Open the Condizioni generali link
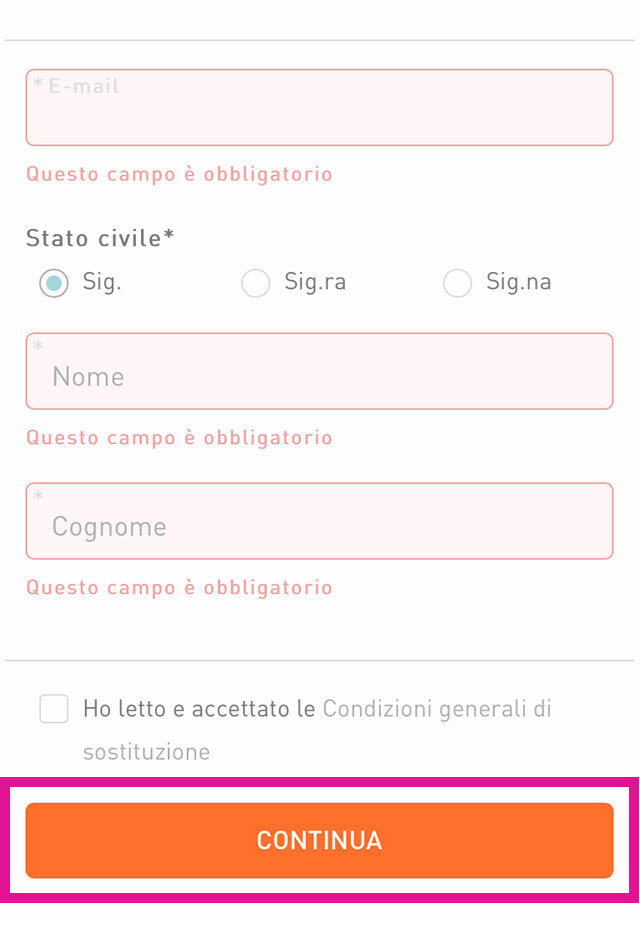 (x=437, y=709)
